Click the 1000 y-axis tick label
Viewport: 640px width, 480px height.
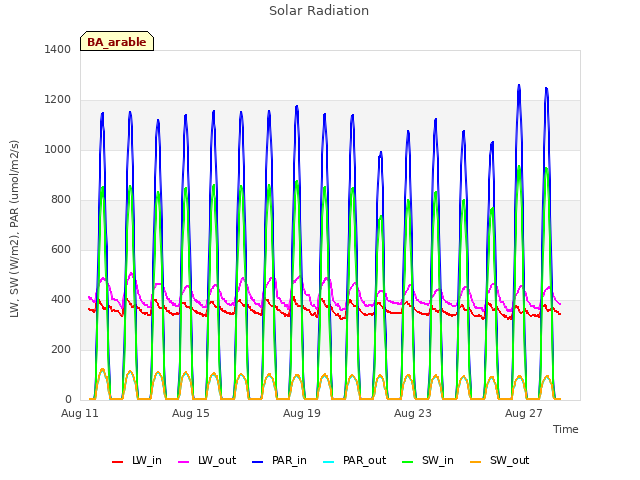(x=58, y=149)
